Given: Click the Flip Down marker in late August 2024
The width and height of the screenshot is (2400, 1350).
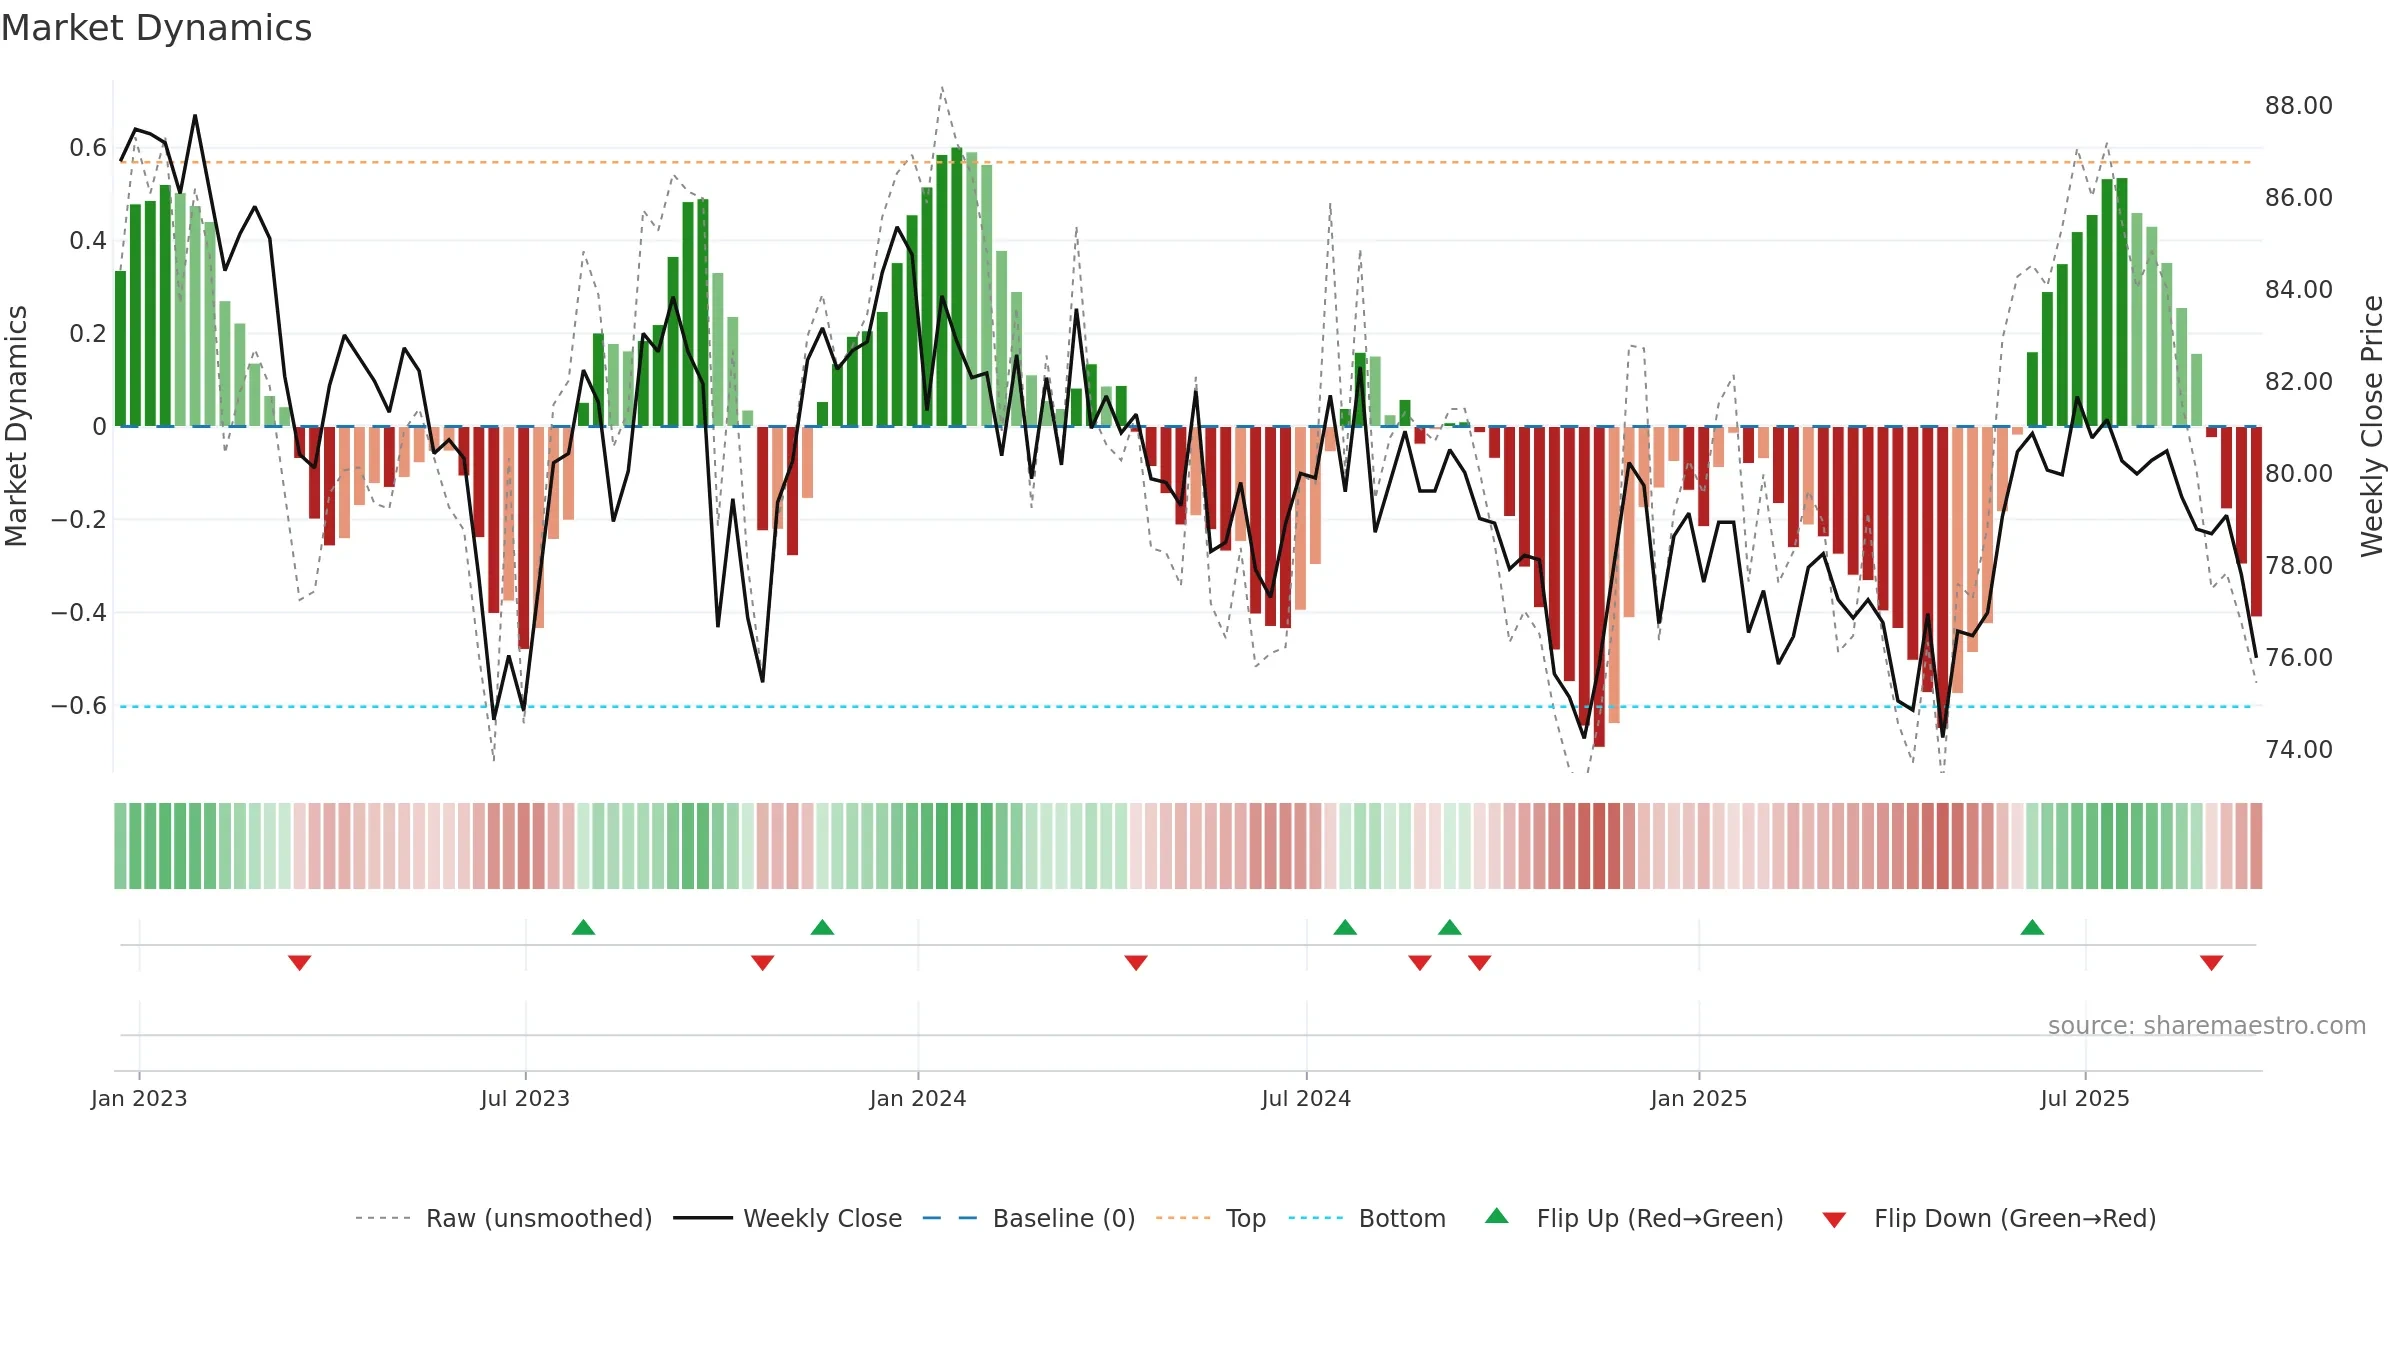Looking at the screenshot, I should tap(1420, 962).
